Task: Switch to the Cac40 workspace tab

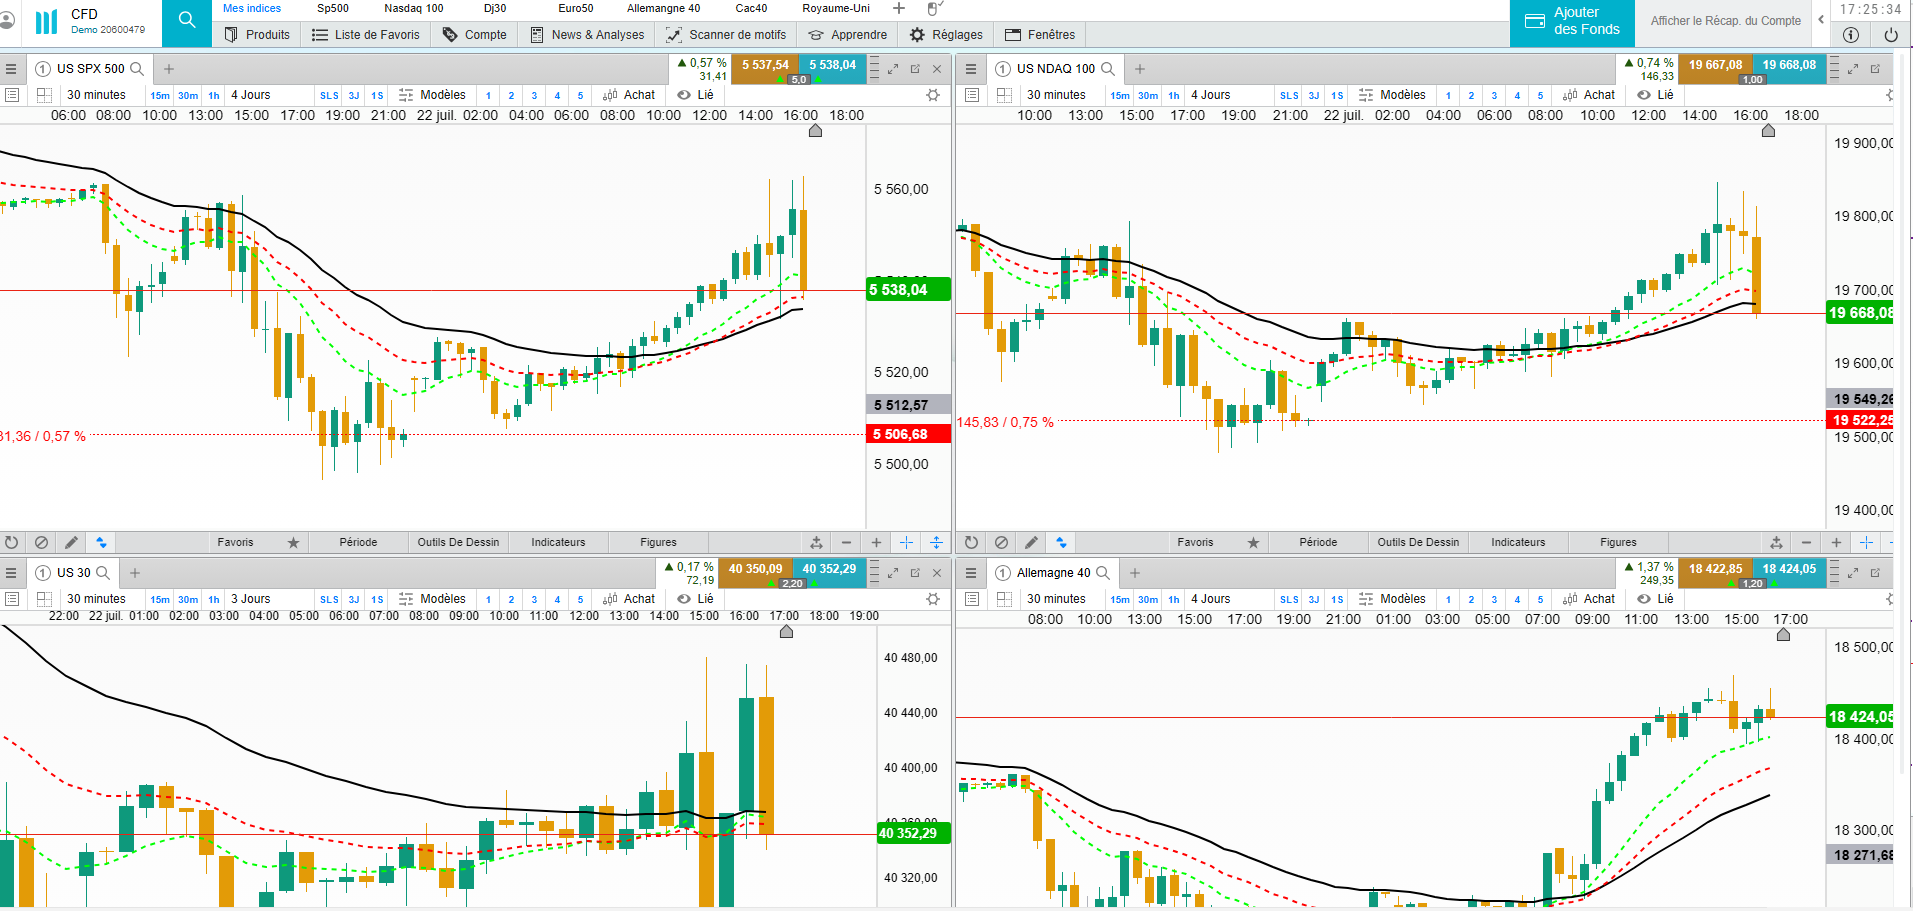Action: [x=751, y=8]
